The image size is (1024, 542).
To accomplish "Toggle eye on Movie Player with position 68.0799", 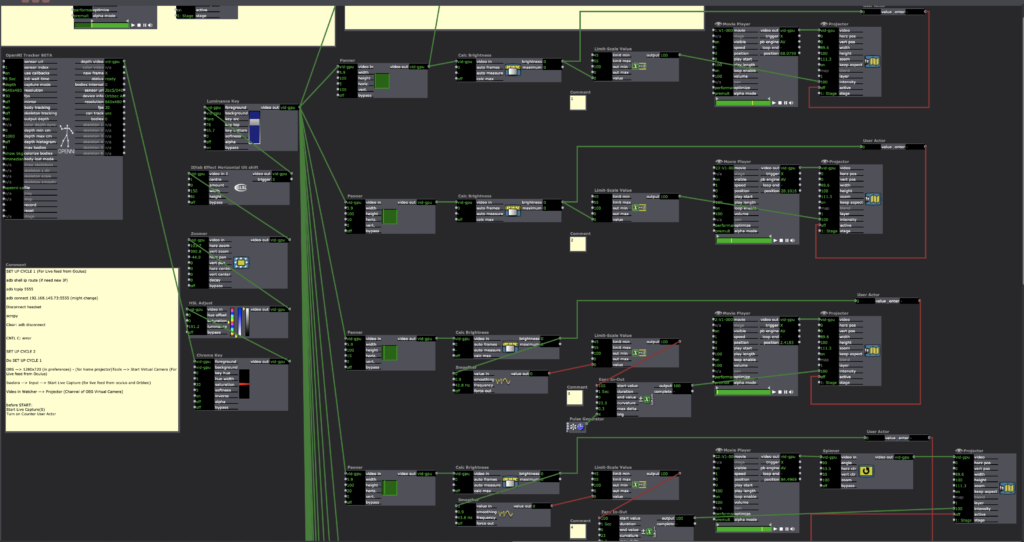I will point(718,24).
